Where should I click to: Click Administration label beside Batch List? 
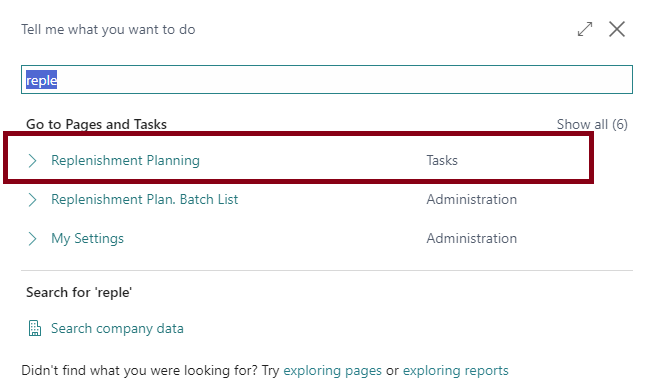point(471,199)
